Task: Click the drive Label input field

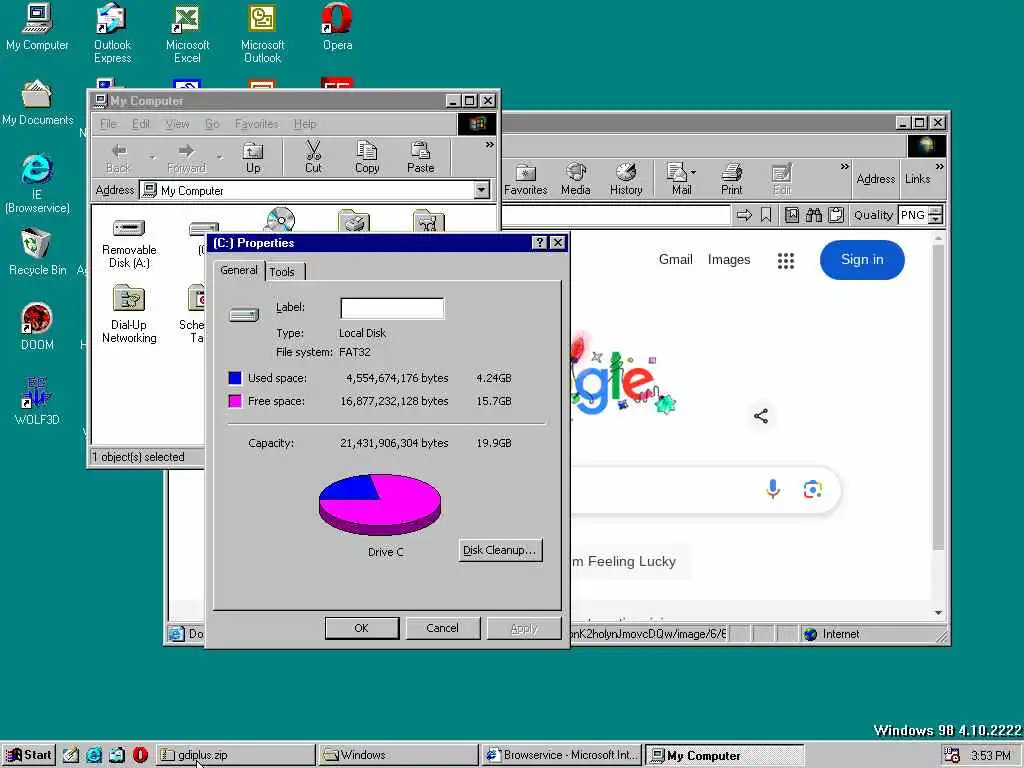Action: [x=392, y=308]
